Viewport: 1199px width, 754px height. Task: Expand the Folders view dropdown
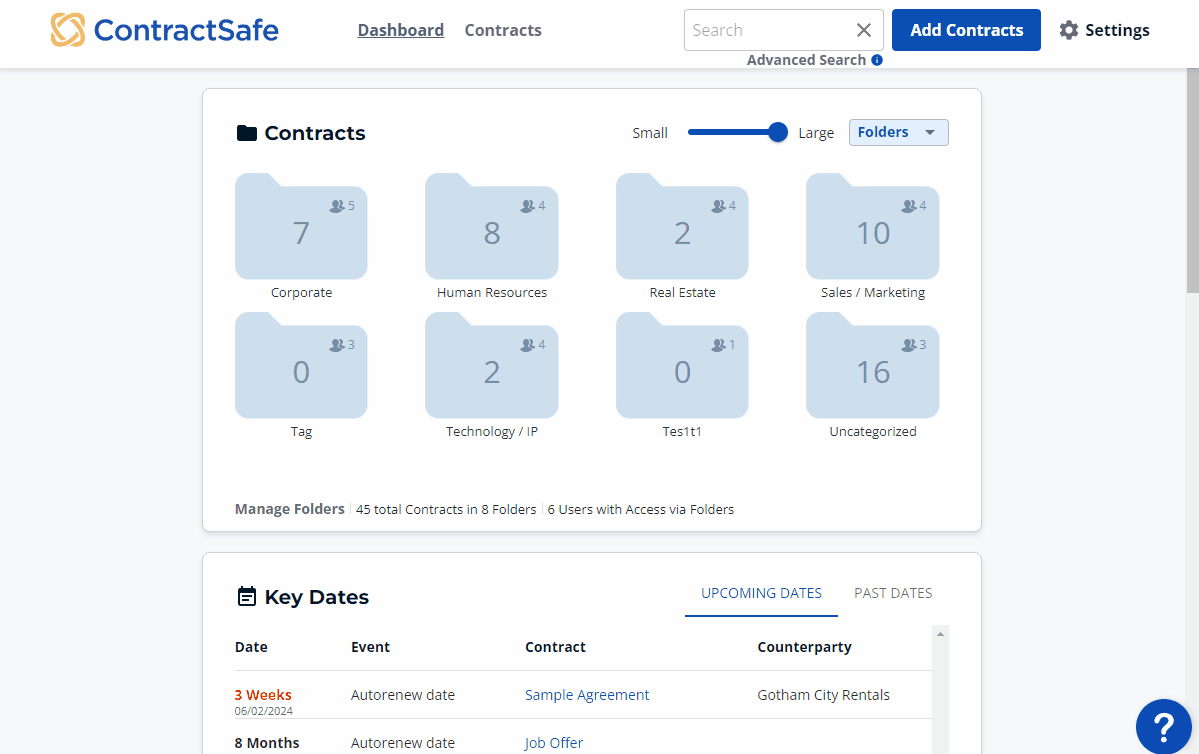(x=898, y=132)
